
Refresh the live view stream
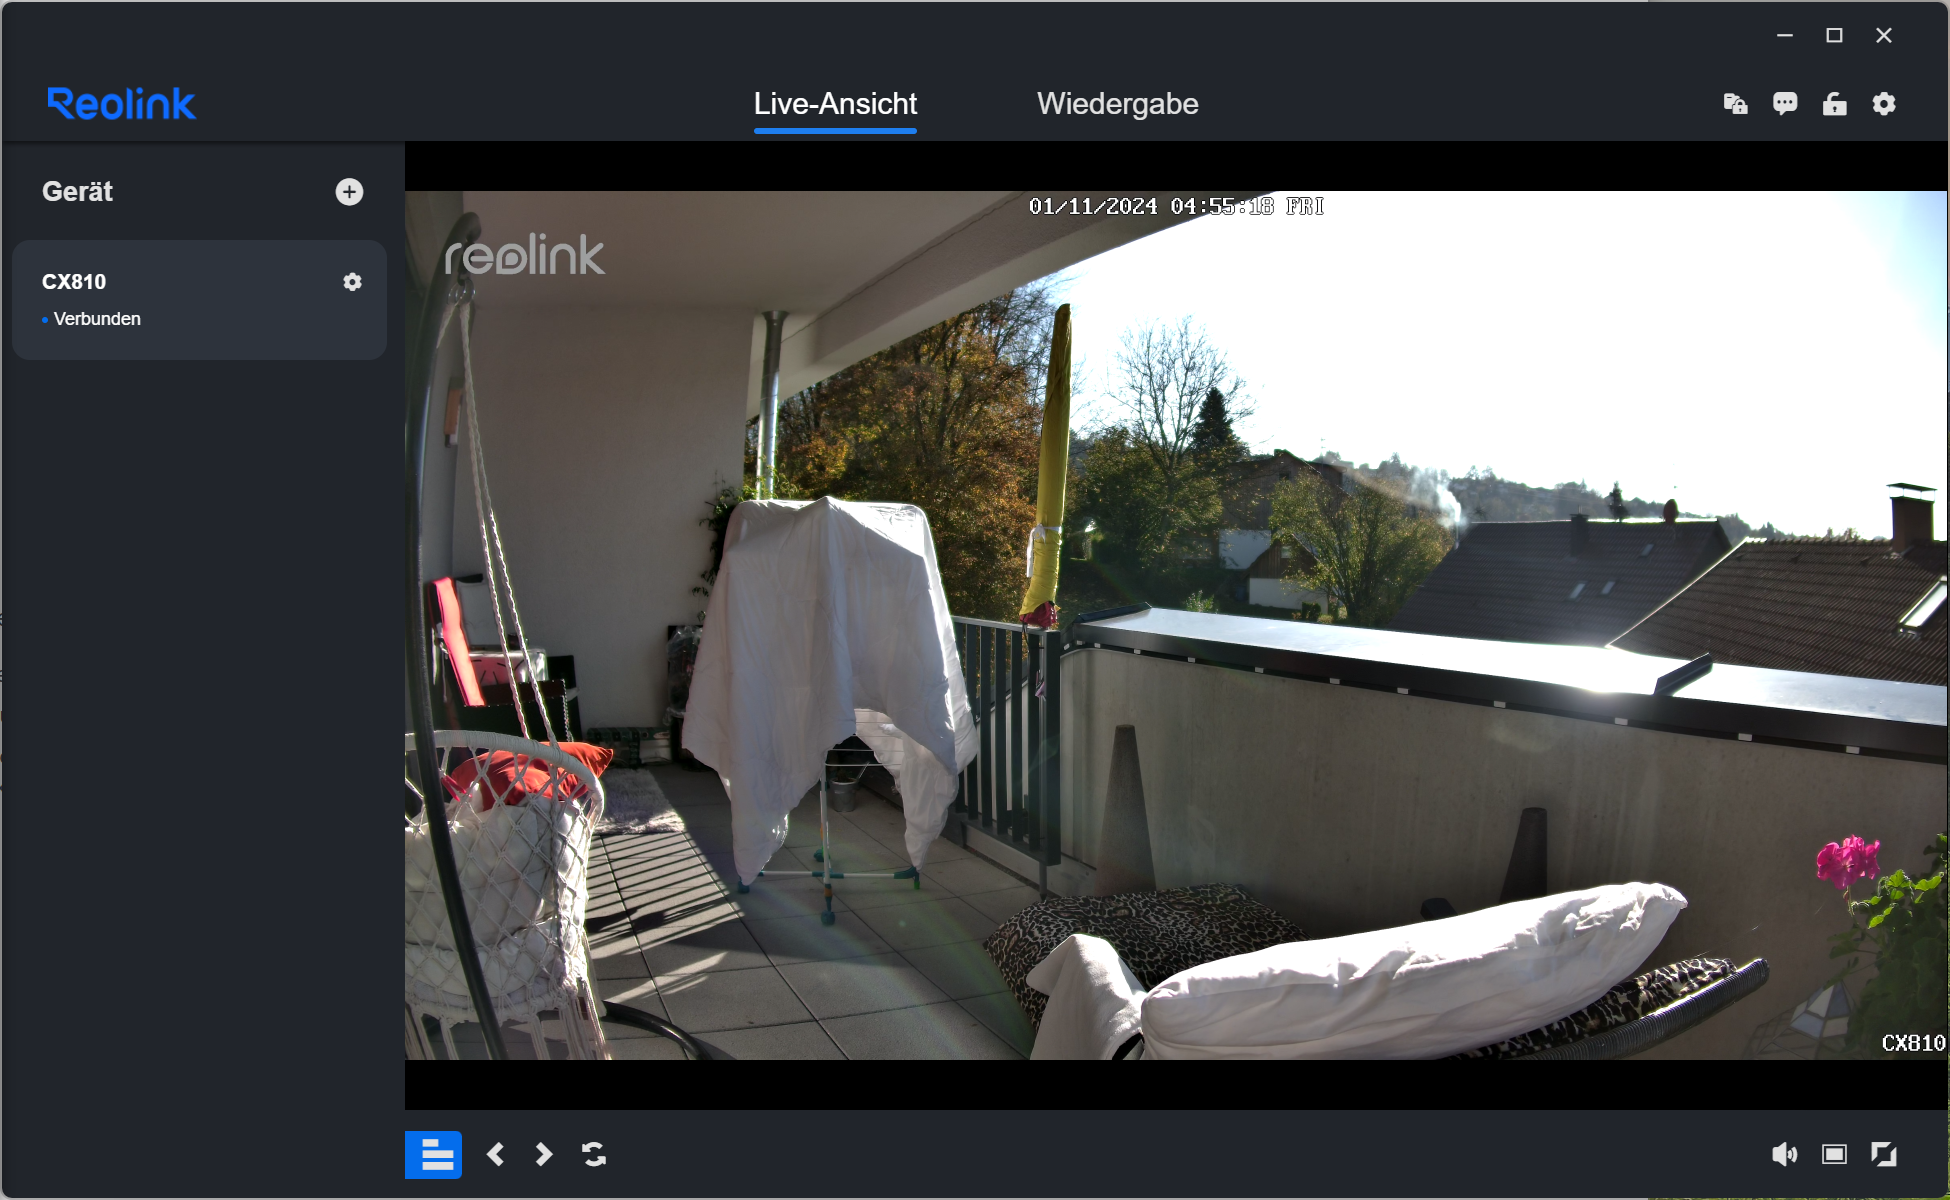click(594, 1155)
